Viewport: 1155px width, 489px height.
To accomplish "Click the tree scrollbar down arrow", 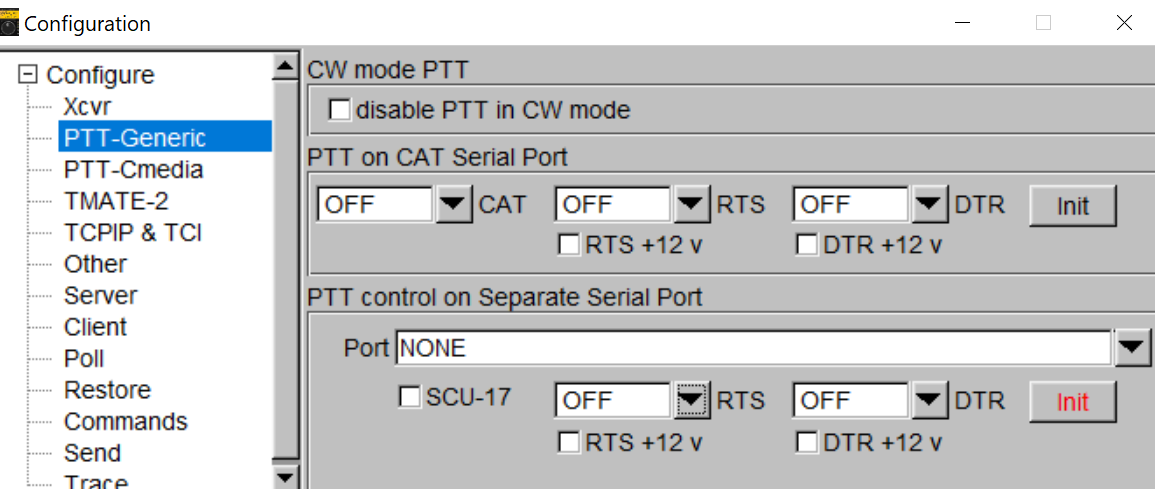I will coord(284,476).
